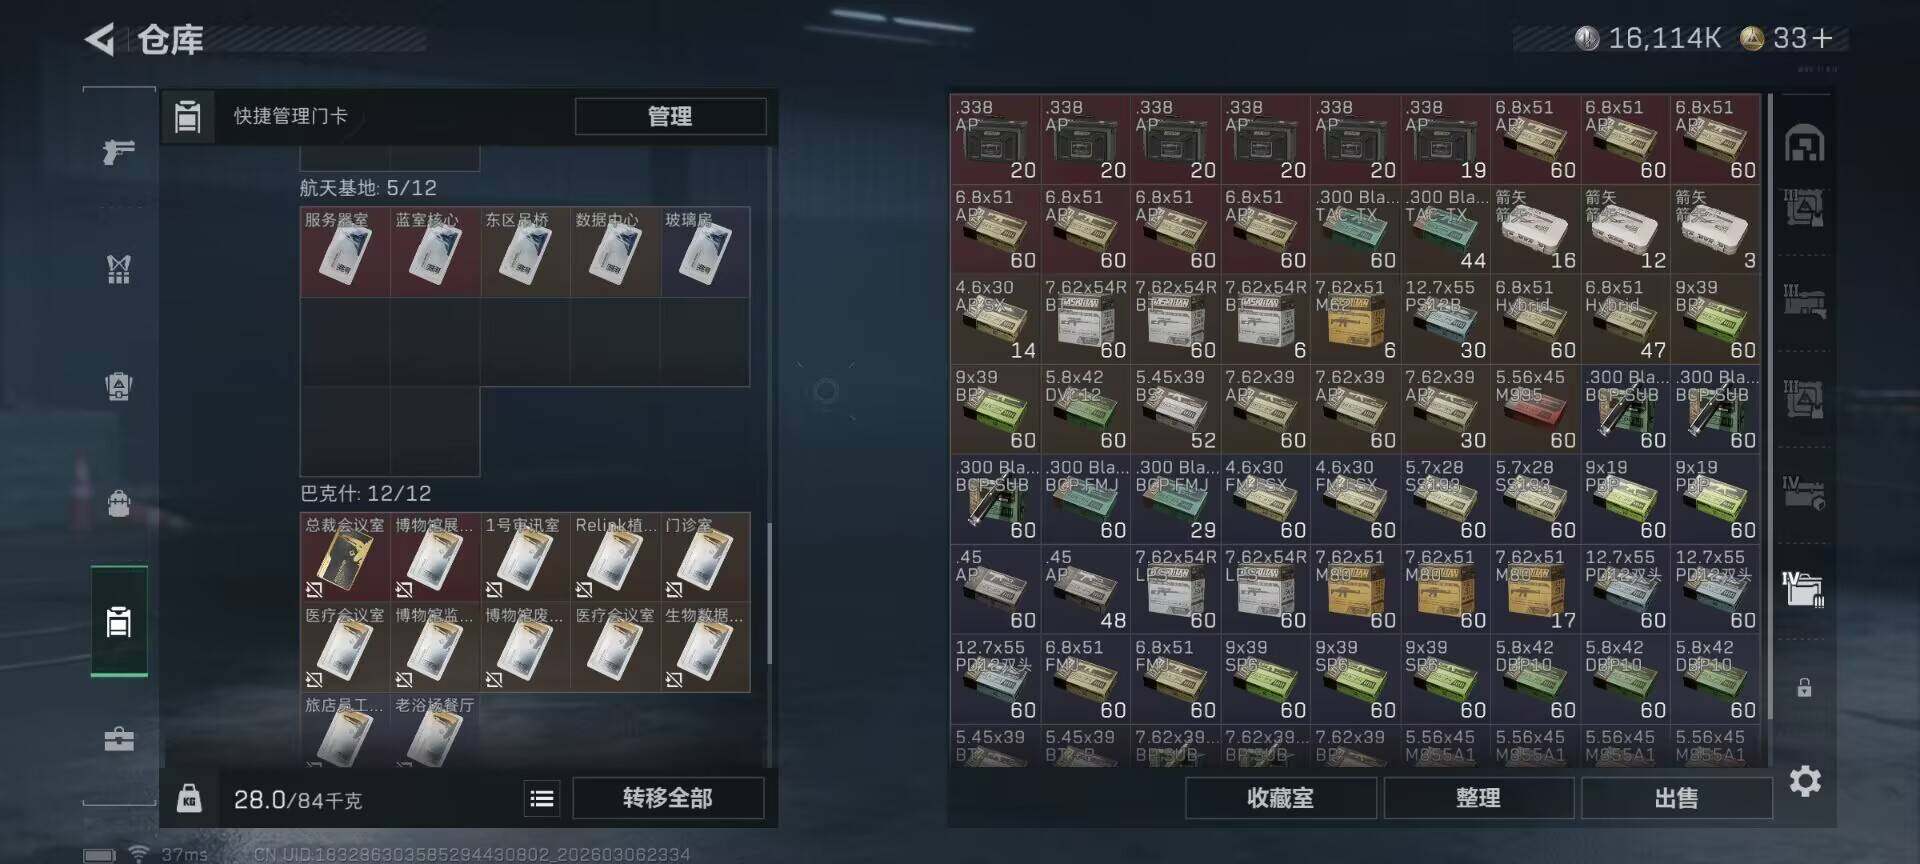Screen dimensions: 1920x864
Task: Click 转移全部 to transfer everything
Action: point(667,798)
